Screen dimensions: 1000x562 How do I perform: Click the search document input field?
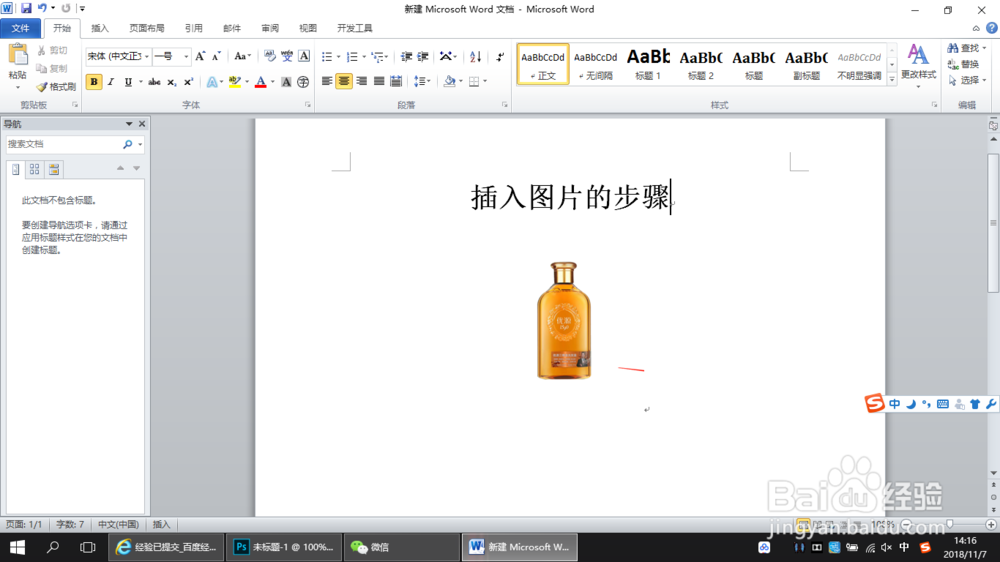click(64, 144)
